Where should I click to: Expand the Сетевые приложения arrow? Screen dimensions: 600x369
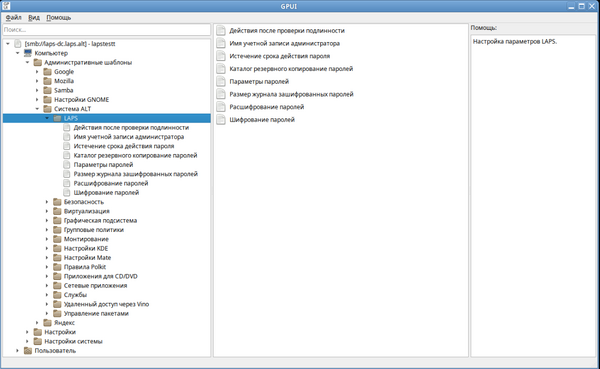click(47, 286)
